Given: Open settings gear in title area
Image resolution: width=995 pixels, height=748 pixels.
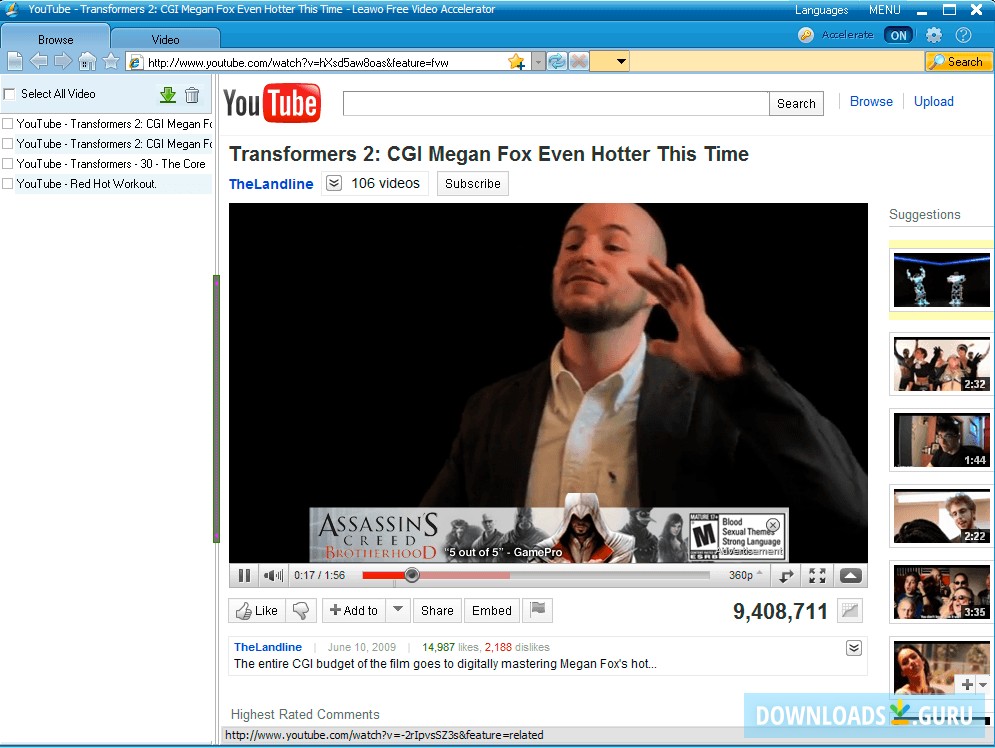Looking at the screenshot, I should point(933,35).
